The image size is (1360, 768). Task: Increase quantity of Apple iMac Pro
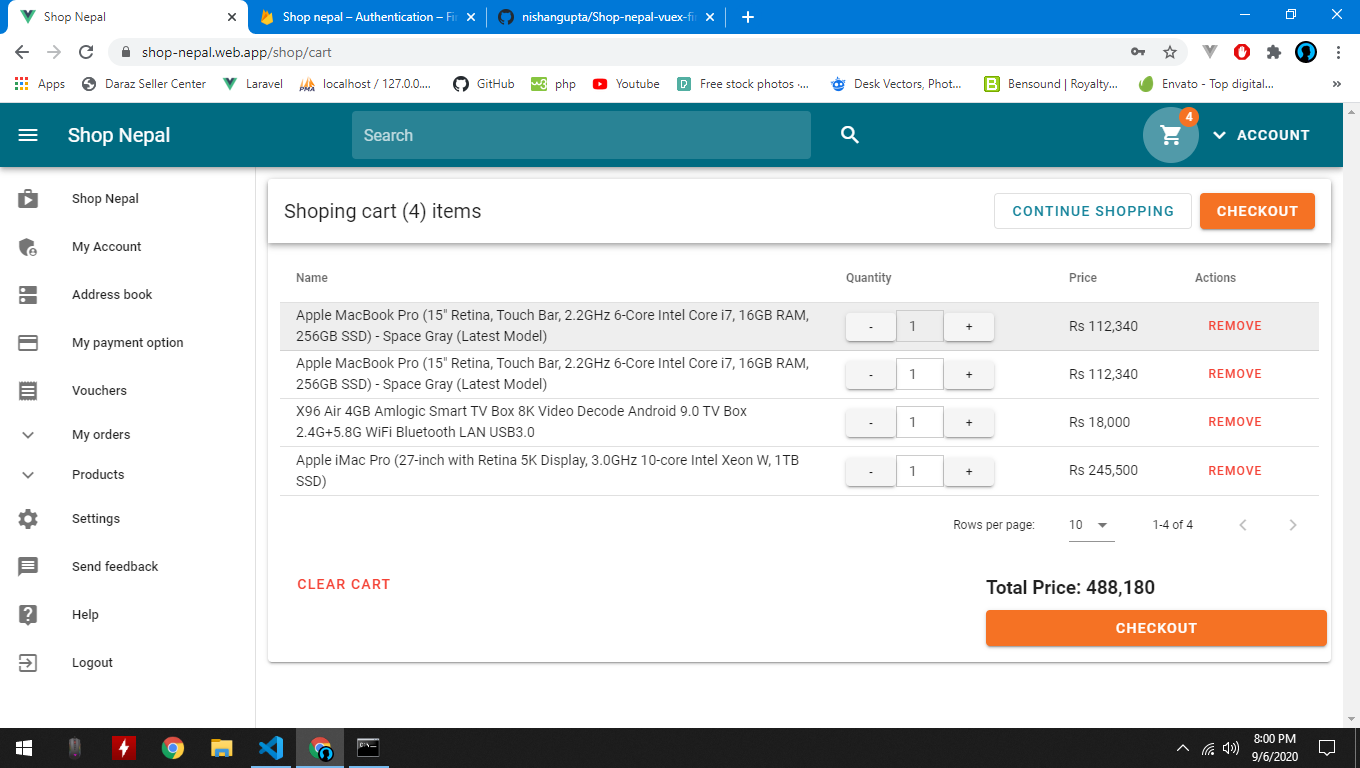coord(969,471)
